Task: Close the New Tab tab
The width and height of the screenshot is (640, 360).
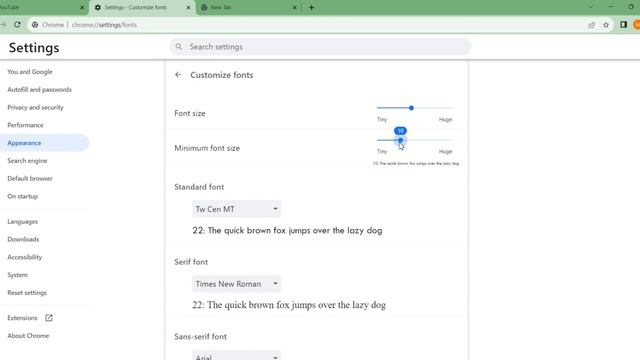Action: [294, 7]
